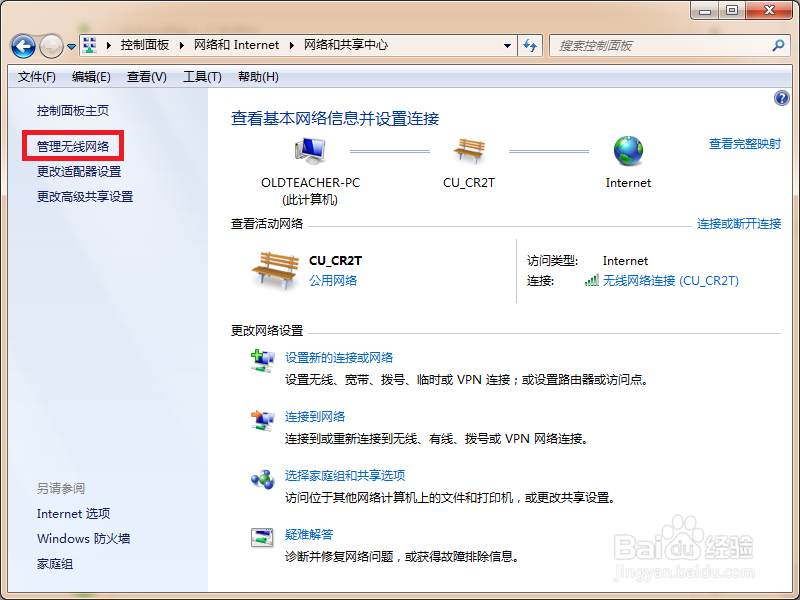Open the 查看 menu
This screenshot has width=800, height=600.
[x=143, y=76]
